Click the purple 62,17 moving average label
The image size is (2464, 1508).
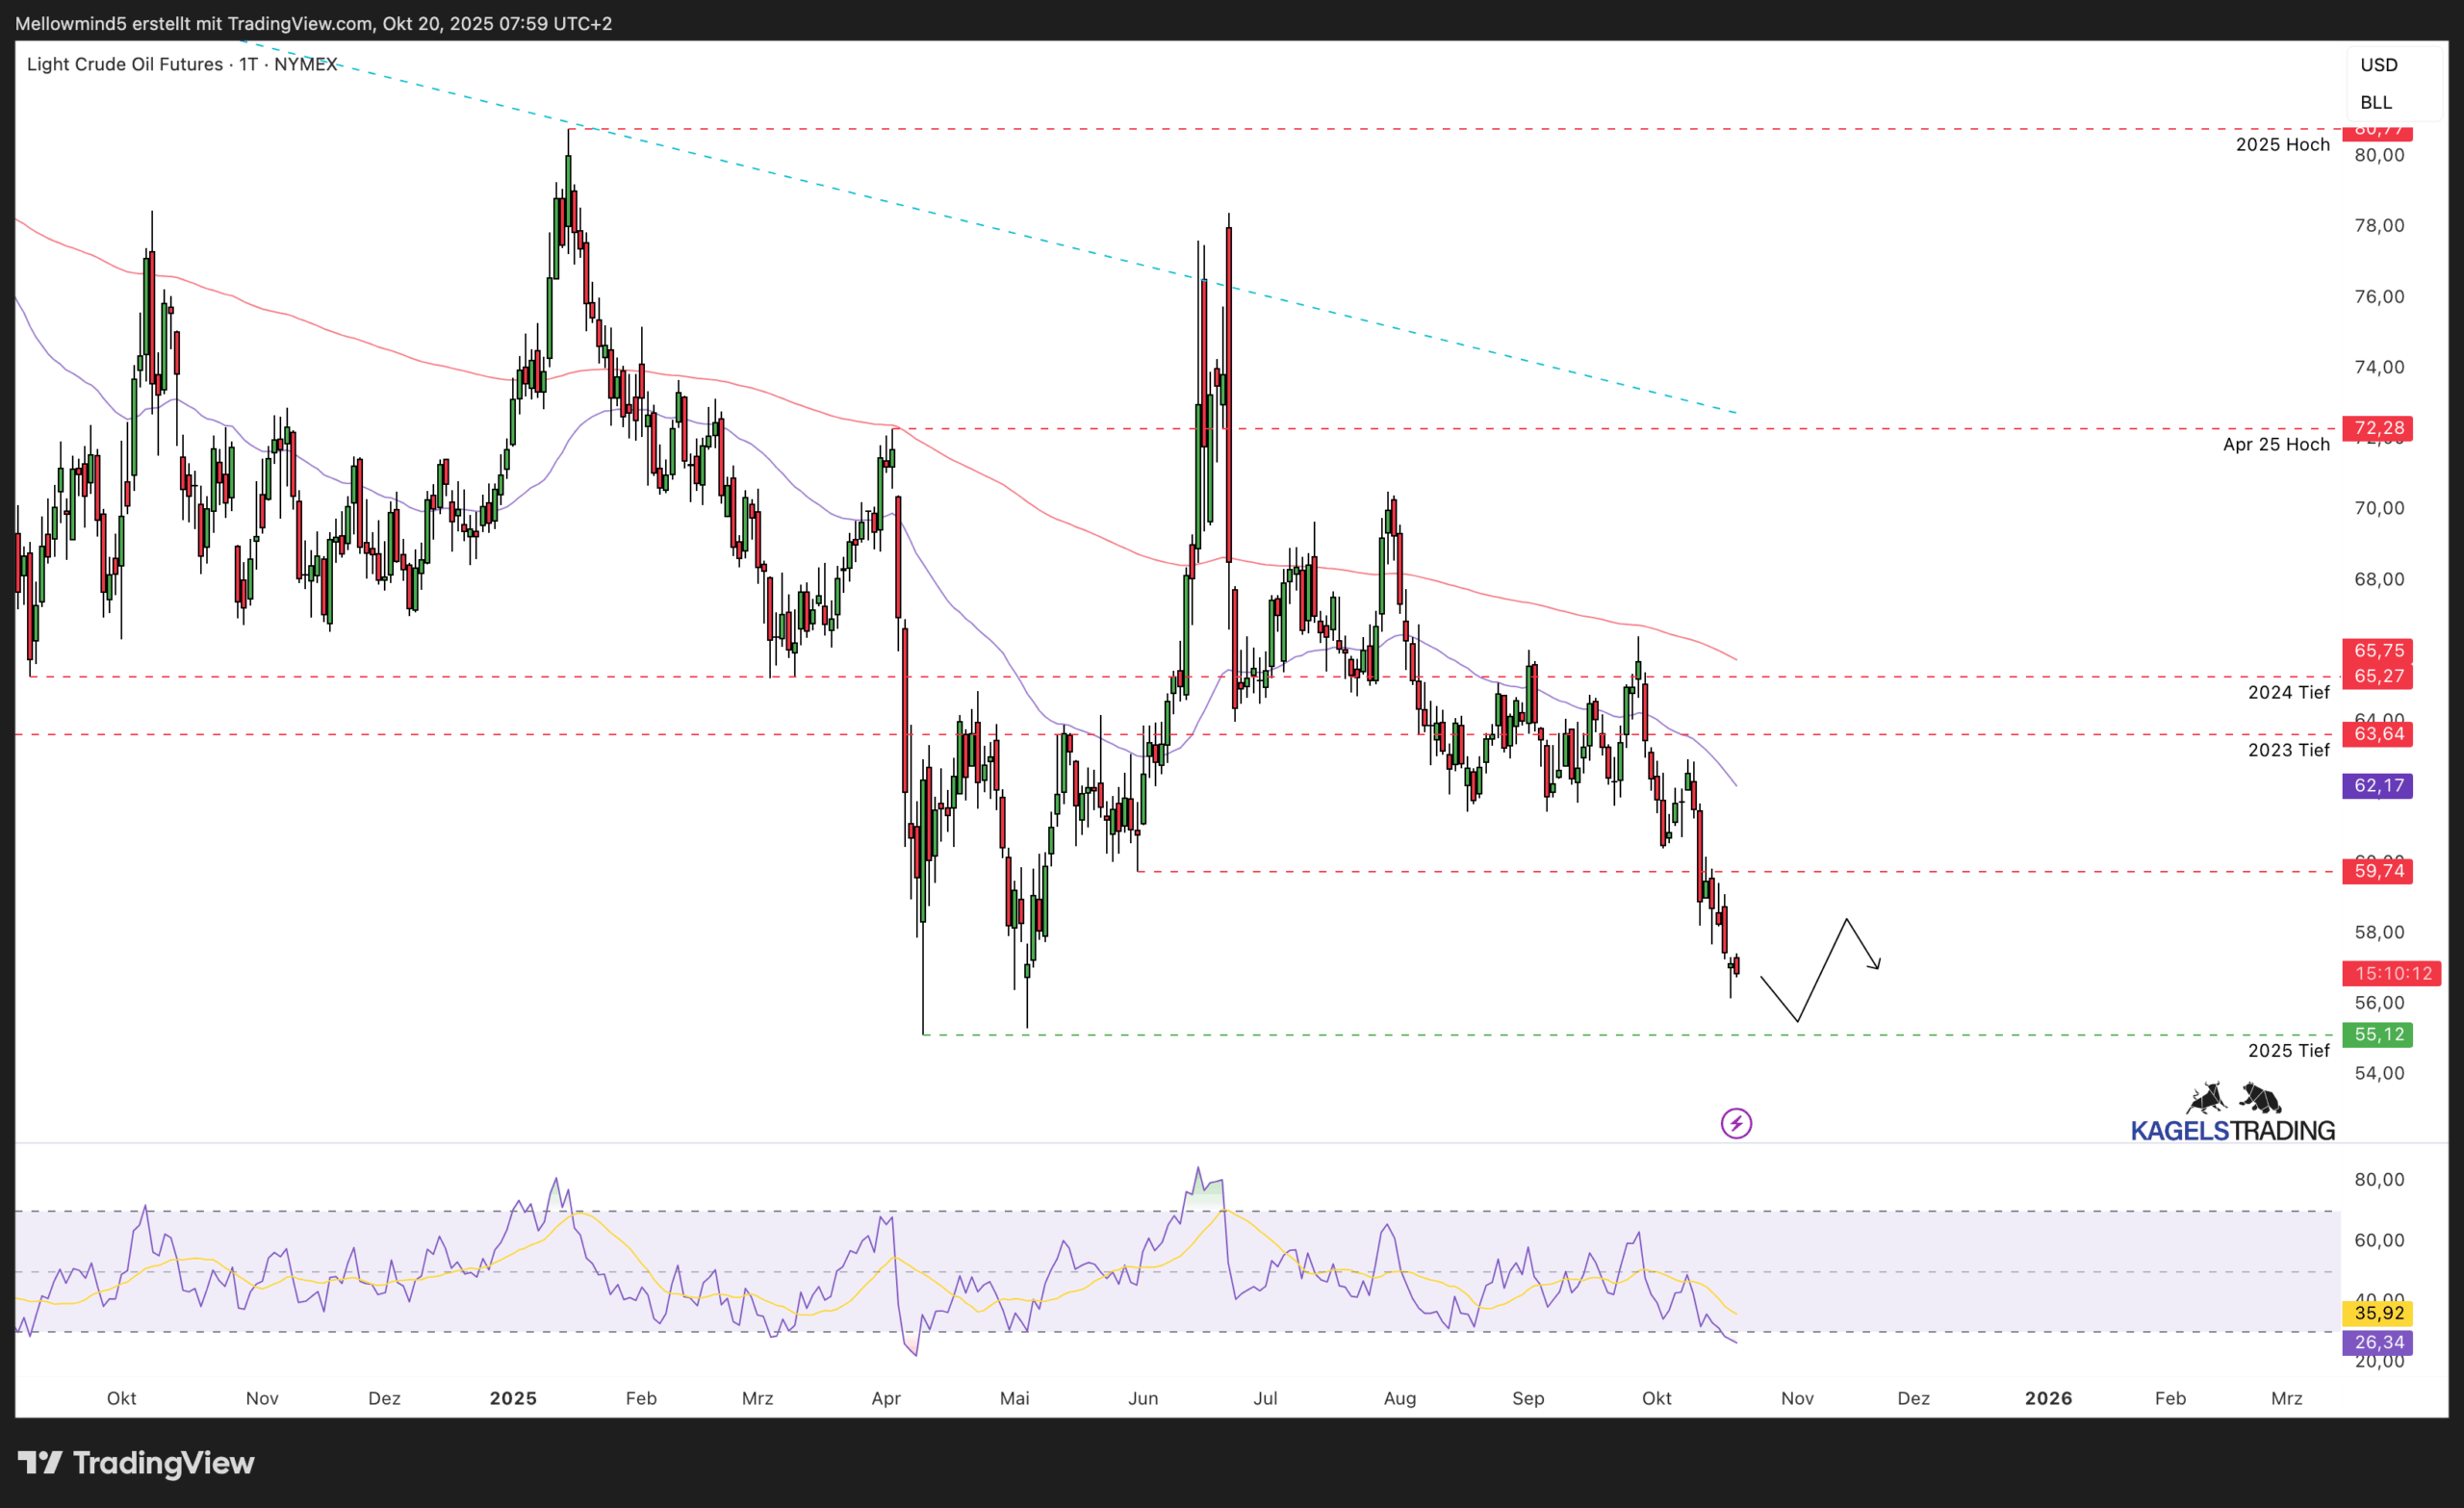point(2378,785)
